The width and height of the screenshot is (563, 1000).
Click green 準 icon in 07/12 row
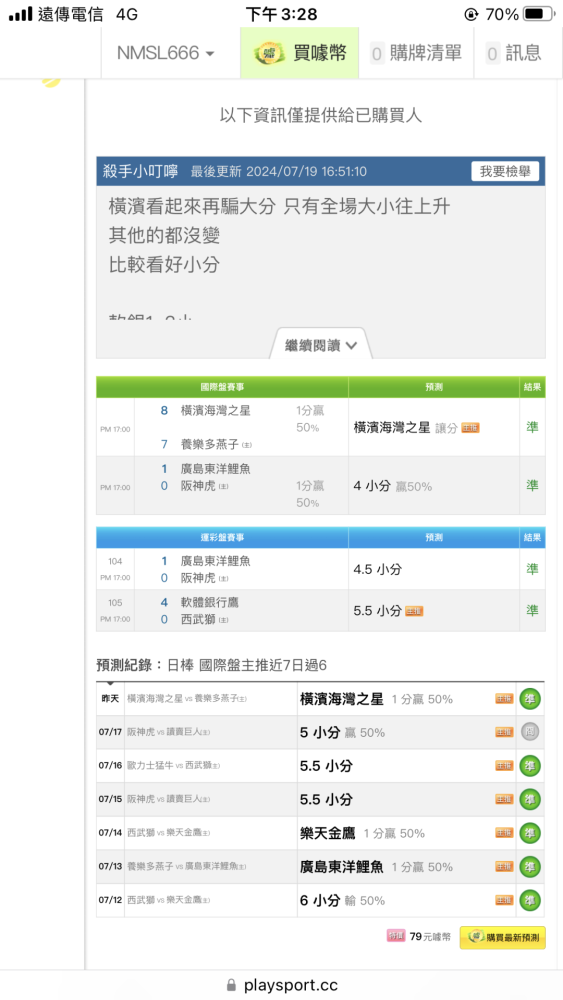click(529, 900)
